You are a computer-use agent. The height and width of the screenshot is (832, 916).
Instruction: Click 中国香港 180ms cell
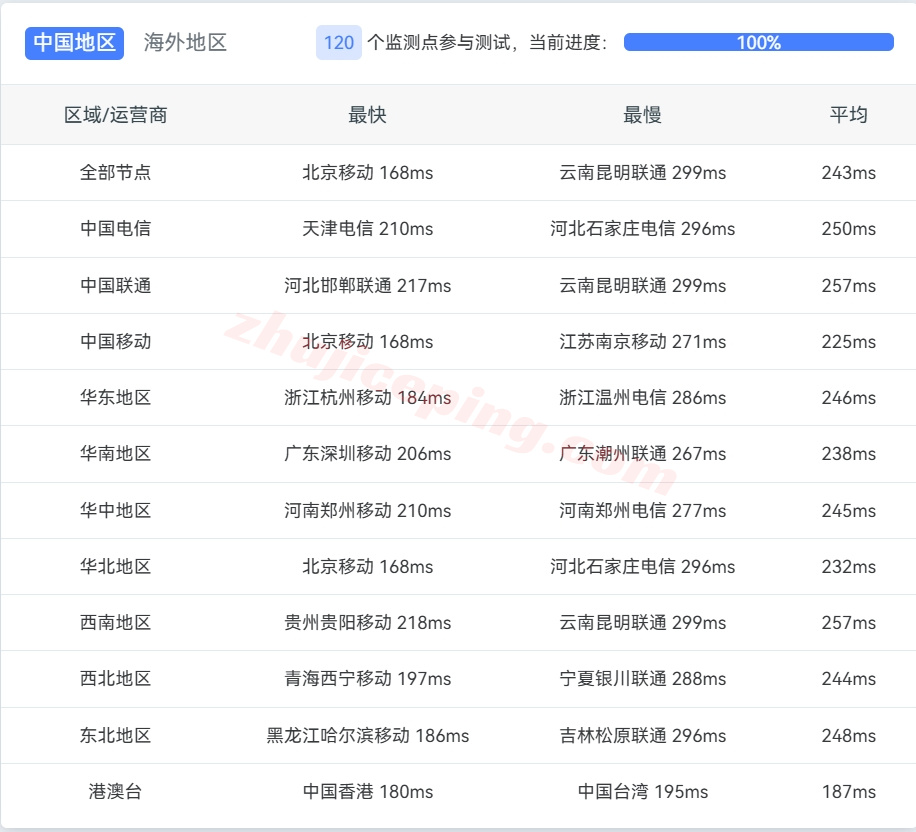pos(367,791)
